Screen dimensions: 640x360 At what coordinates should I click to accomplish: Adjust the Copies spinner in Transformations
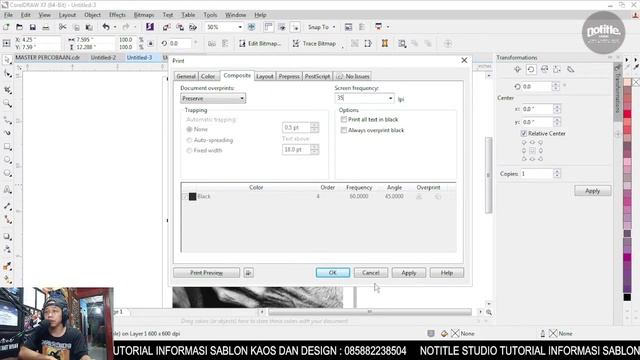tap(557, 174)
